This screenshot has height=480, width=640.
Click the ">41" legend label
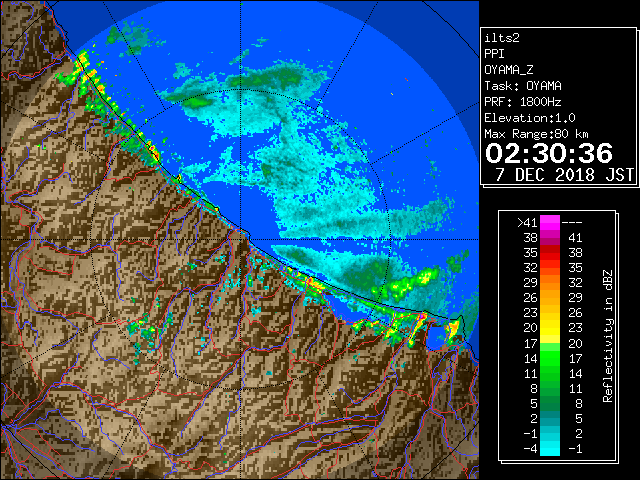527,223
